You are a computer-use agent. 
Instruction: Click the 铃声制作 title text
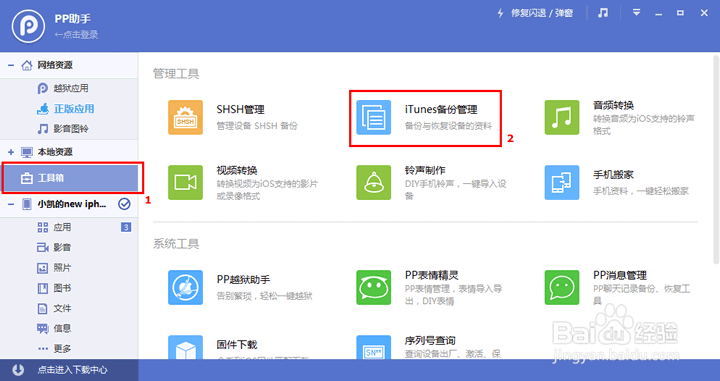[425, 170]
